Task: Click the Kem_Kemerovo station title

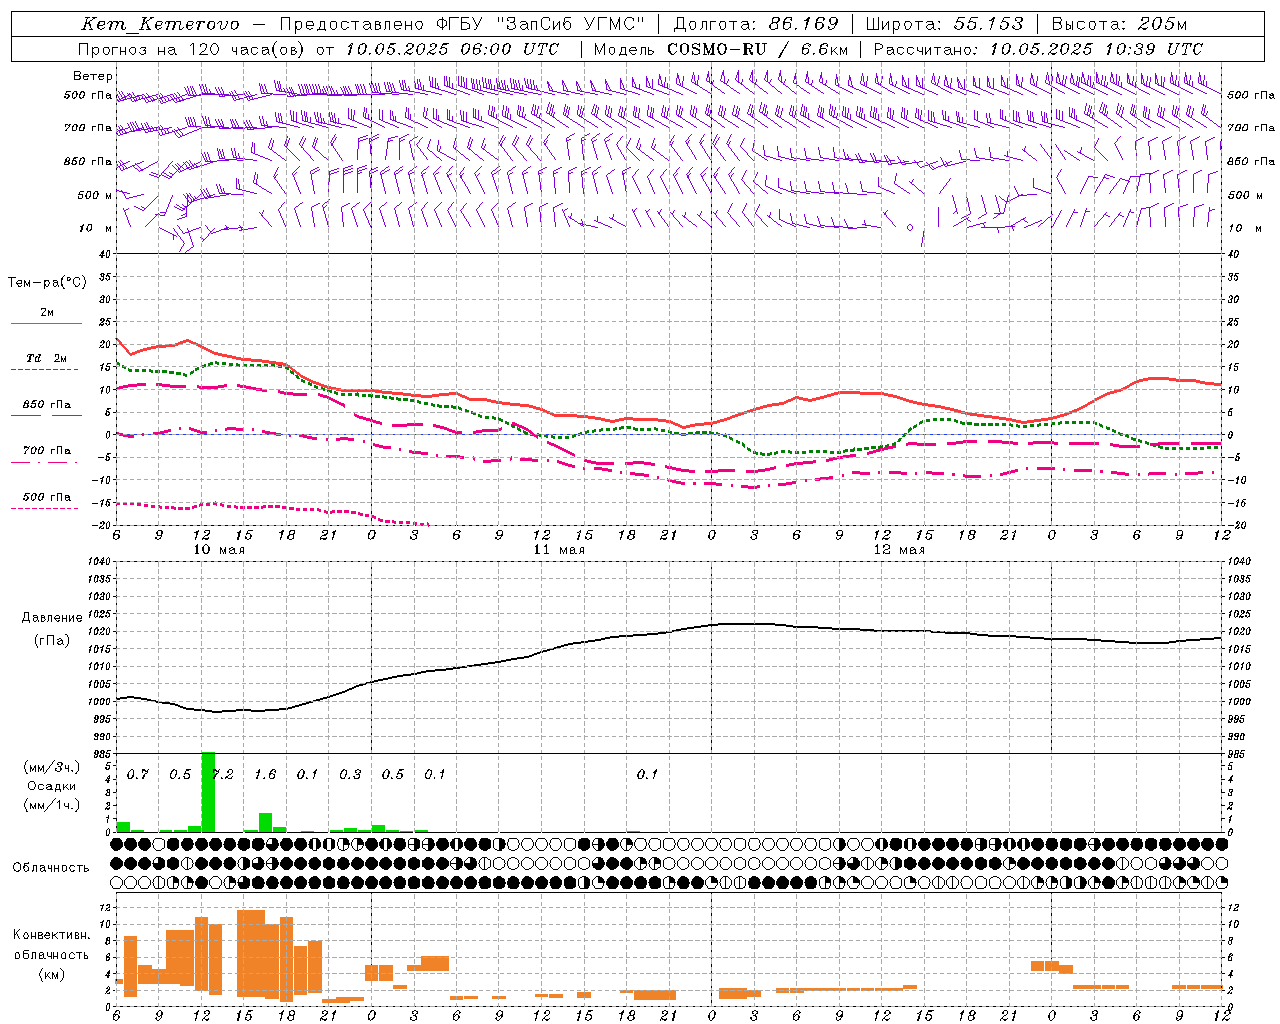Action: coord(160,24)
